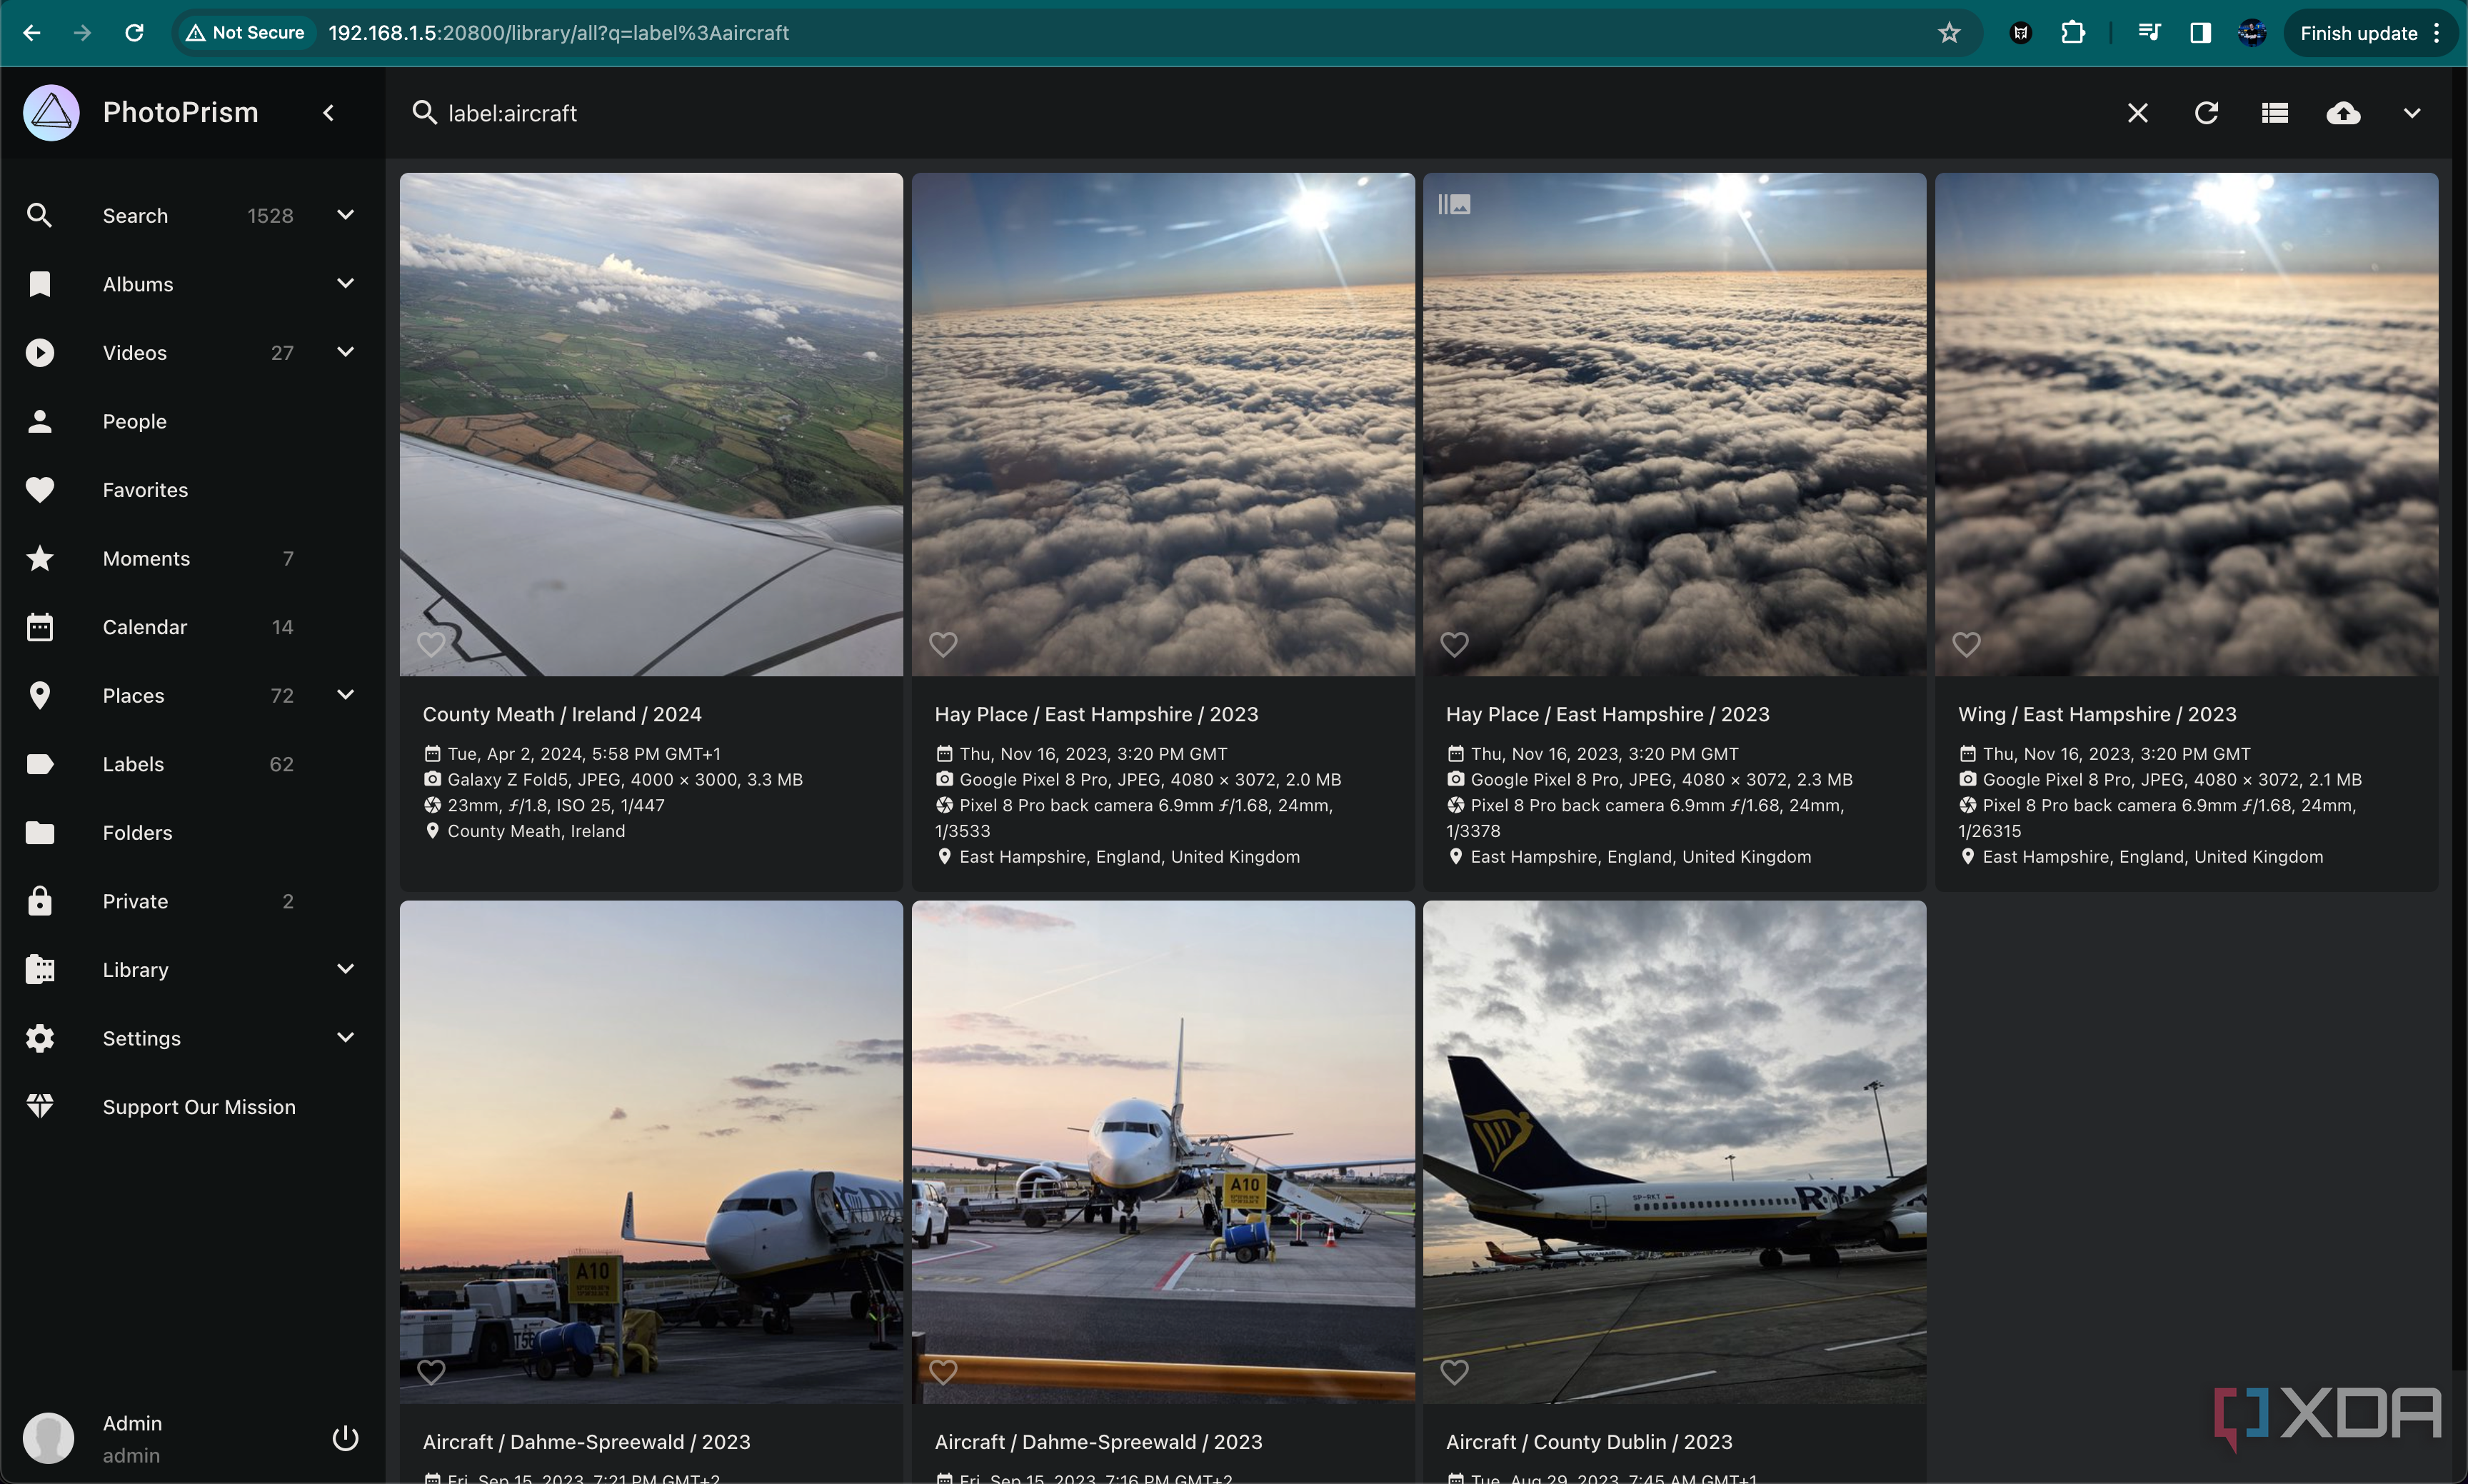Open Favorites section
This screenshot has width=2468, height=1484.
(x=145, y=490)
